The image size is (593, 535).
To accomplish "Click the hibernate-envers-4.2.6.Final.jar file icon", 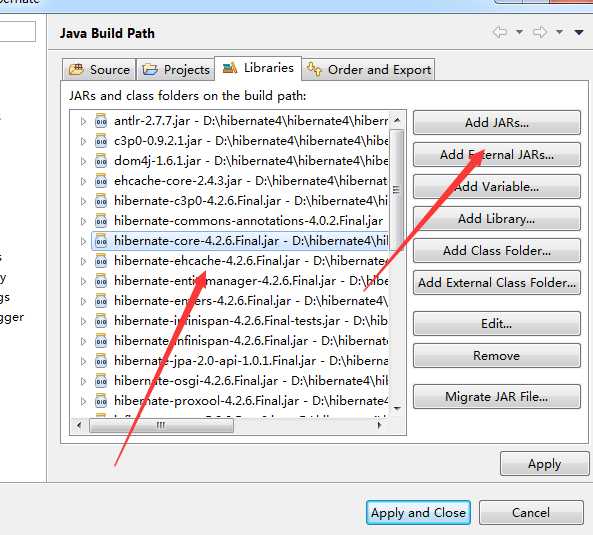I will pyautogui.click(x=101, y=301).
